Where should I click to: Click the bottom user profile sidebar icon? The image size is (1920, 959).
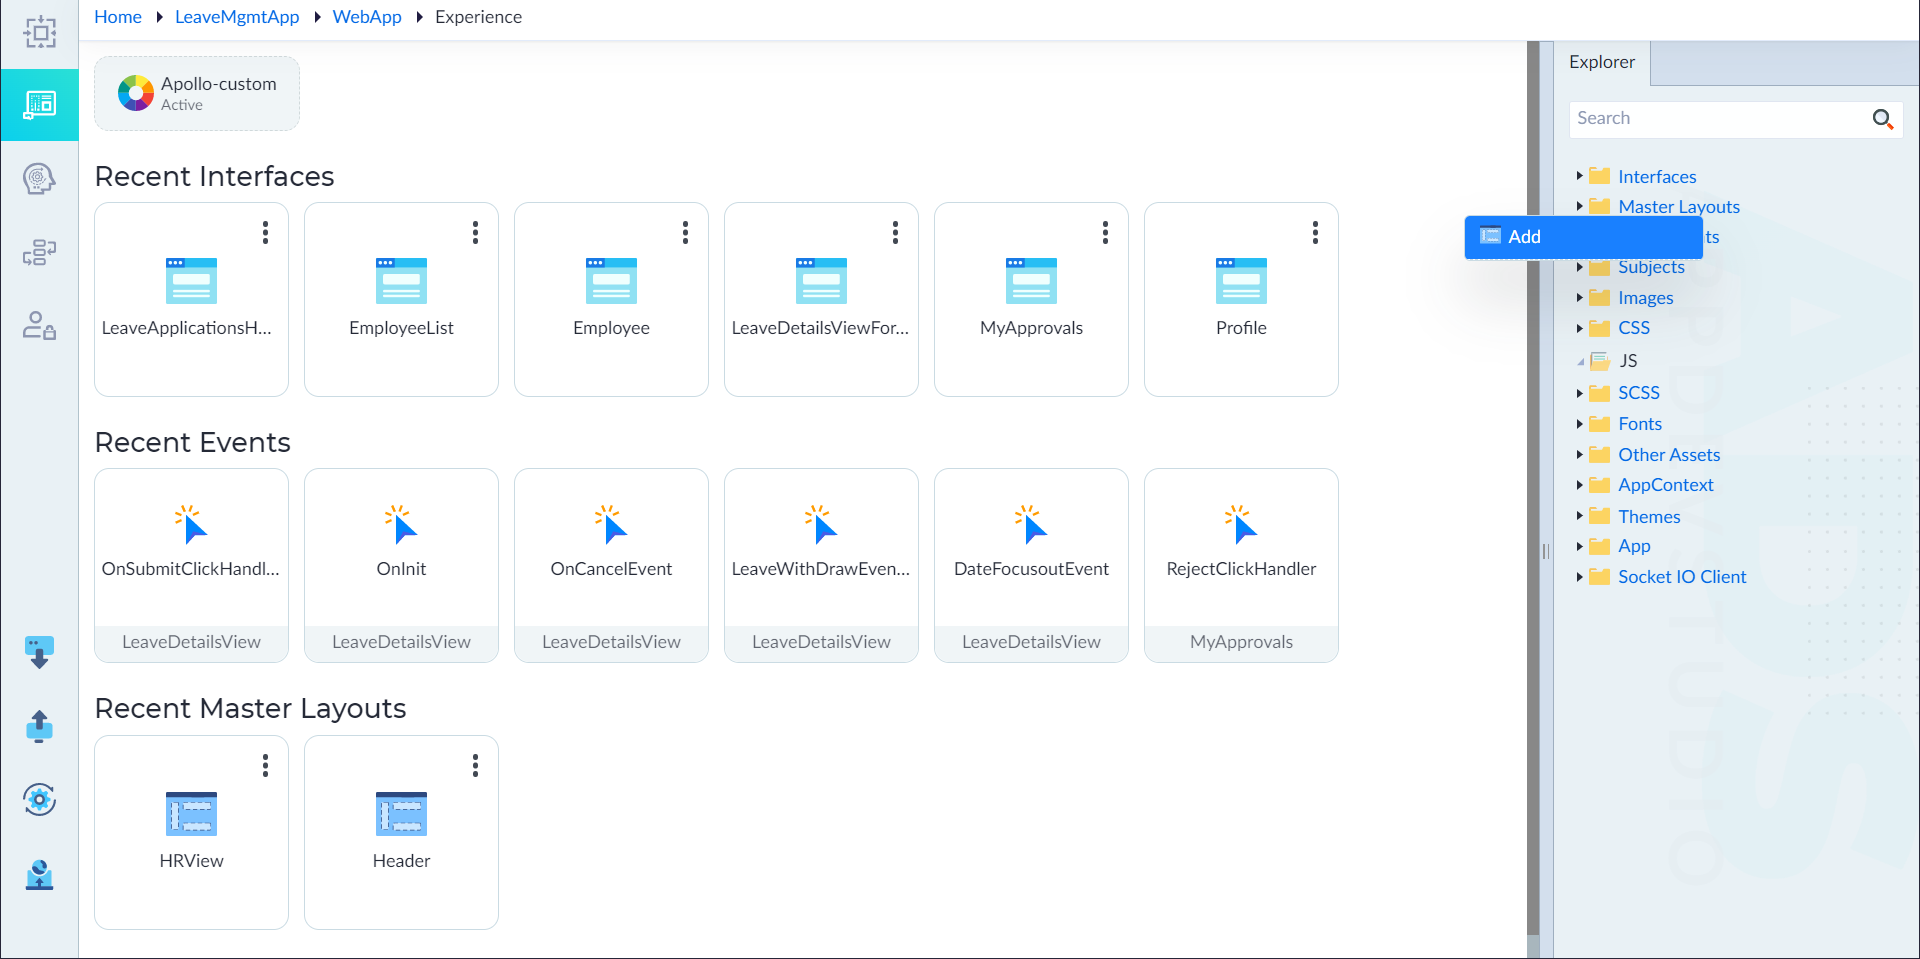pyautogui.click(x=39, y=874)
